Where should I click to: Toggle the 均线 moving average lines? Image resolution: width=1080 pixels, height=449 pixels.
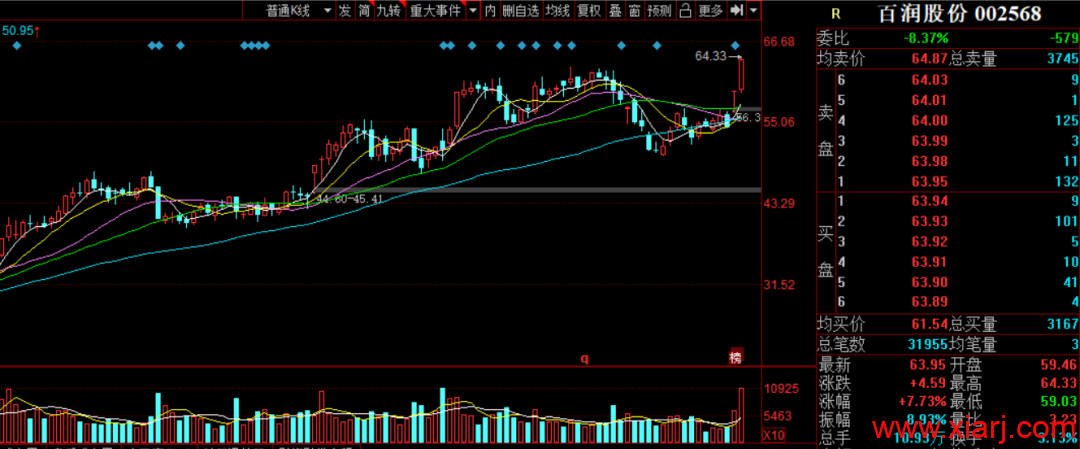[557, 10]
